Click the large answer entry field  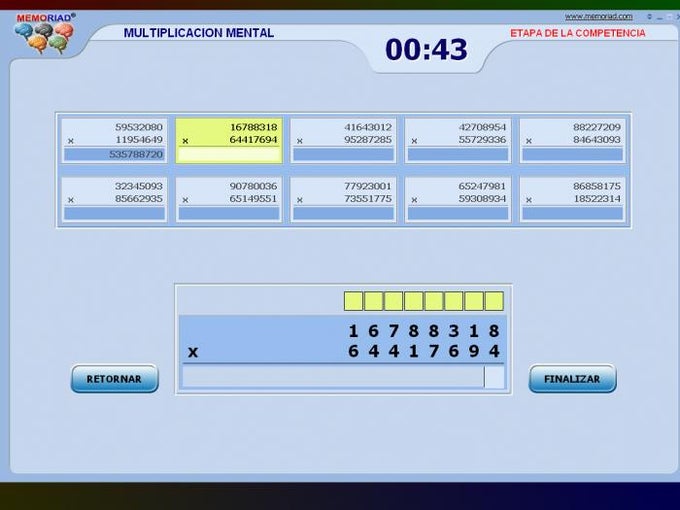coord(343,377)
